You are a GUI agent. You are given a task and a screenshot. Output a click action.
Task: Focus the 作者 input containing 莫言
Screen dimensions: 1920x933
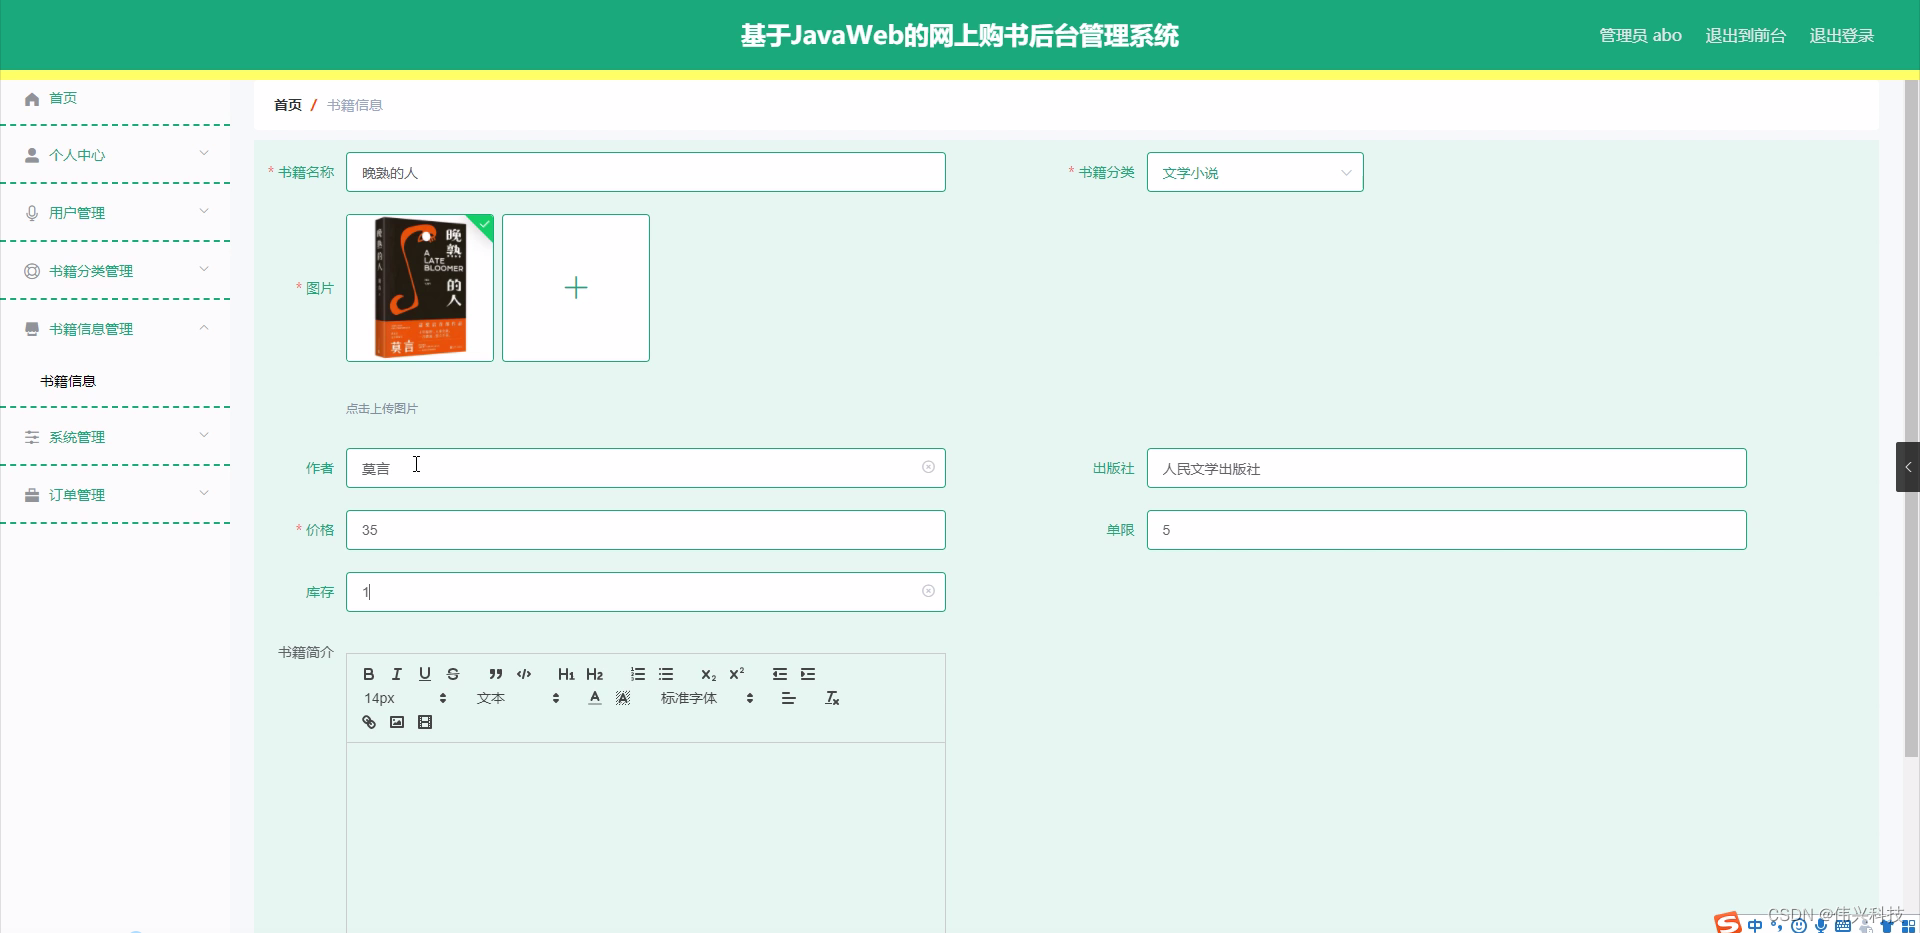pos(646,468)
